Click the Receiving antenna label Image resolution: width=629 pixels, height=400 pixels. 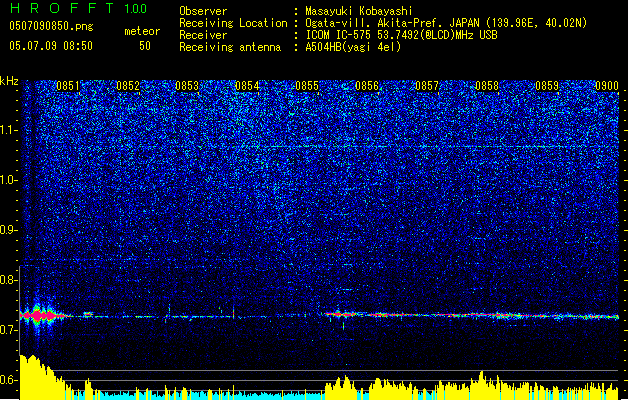230,47
